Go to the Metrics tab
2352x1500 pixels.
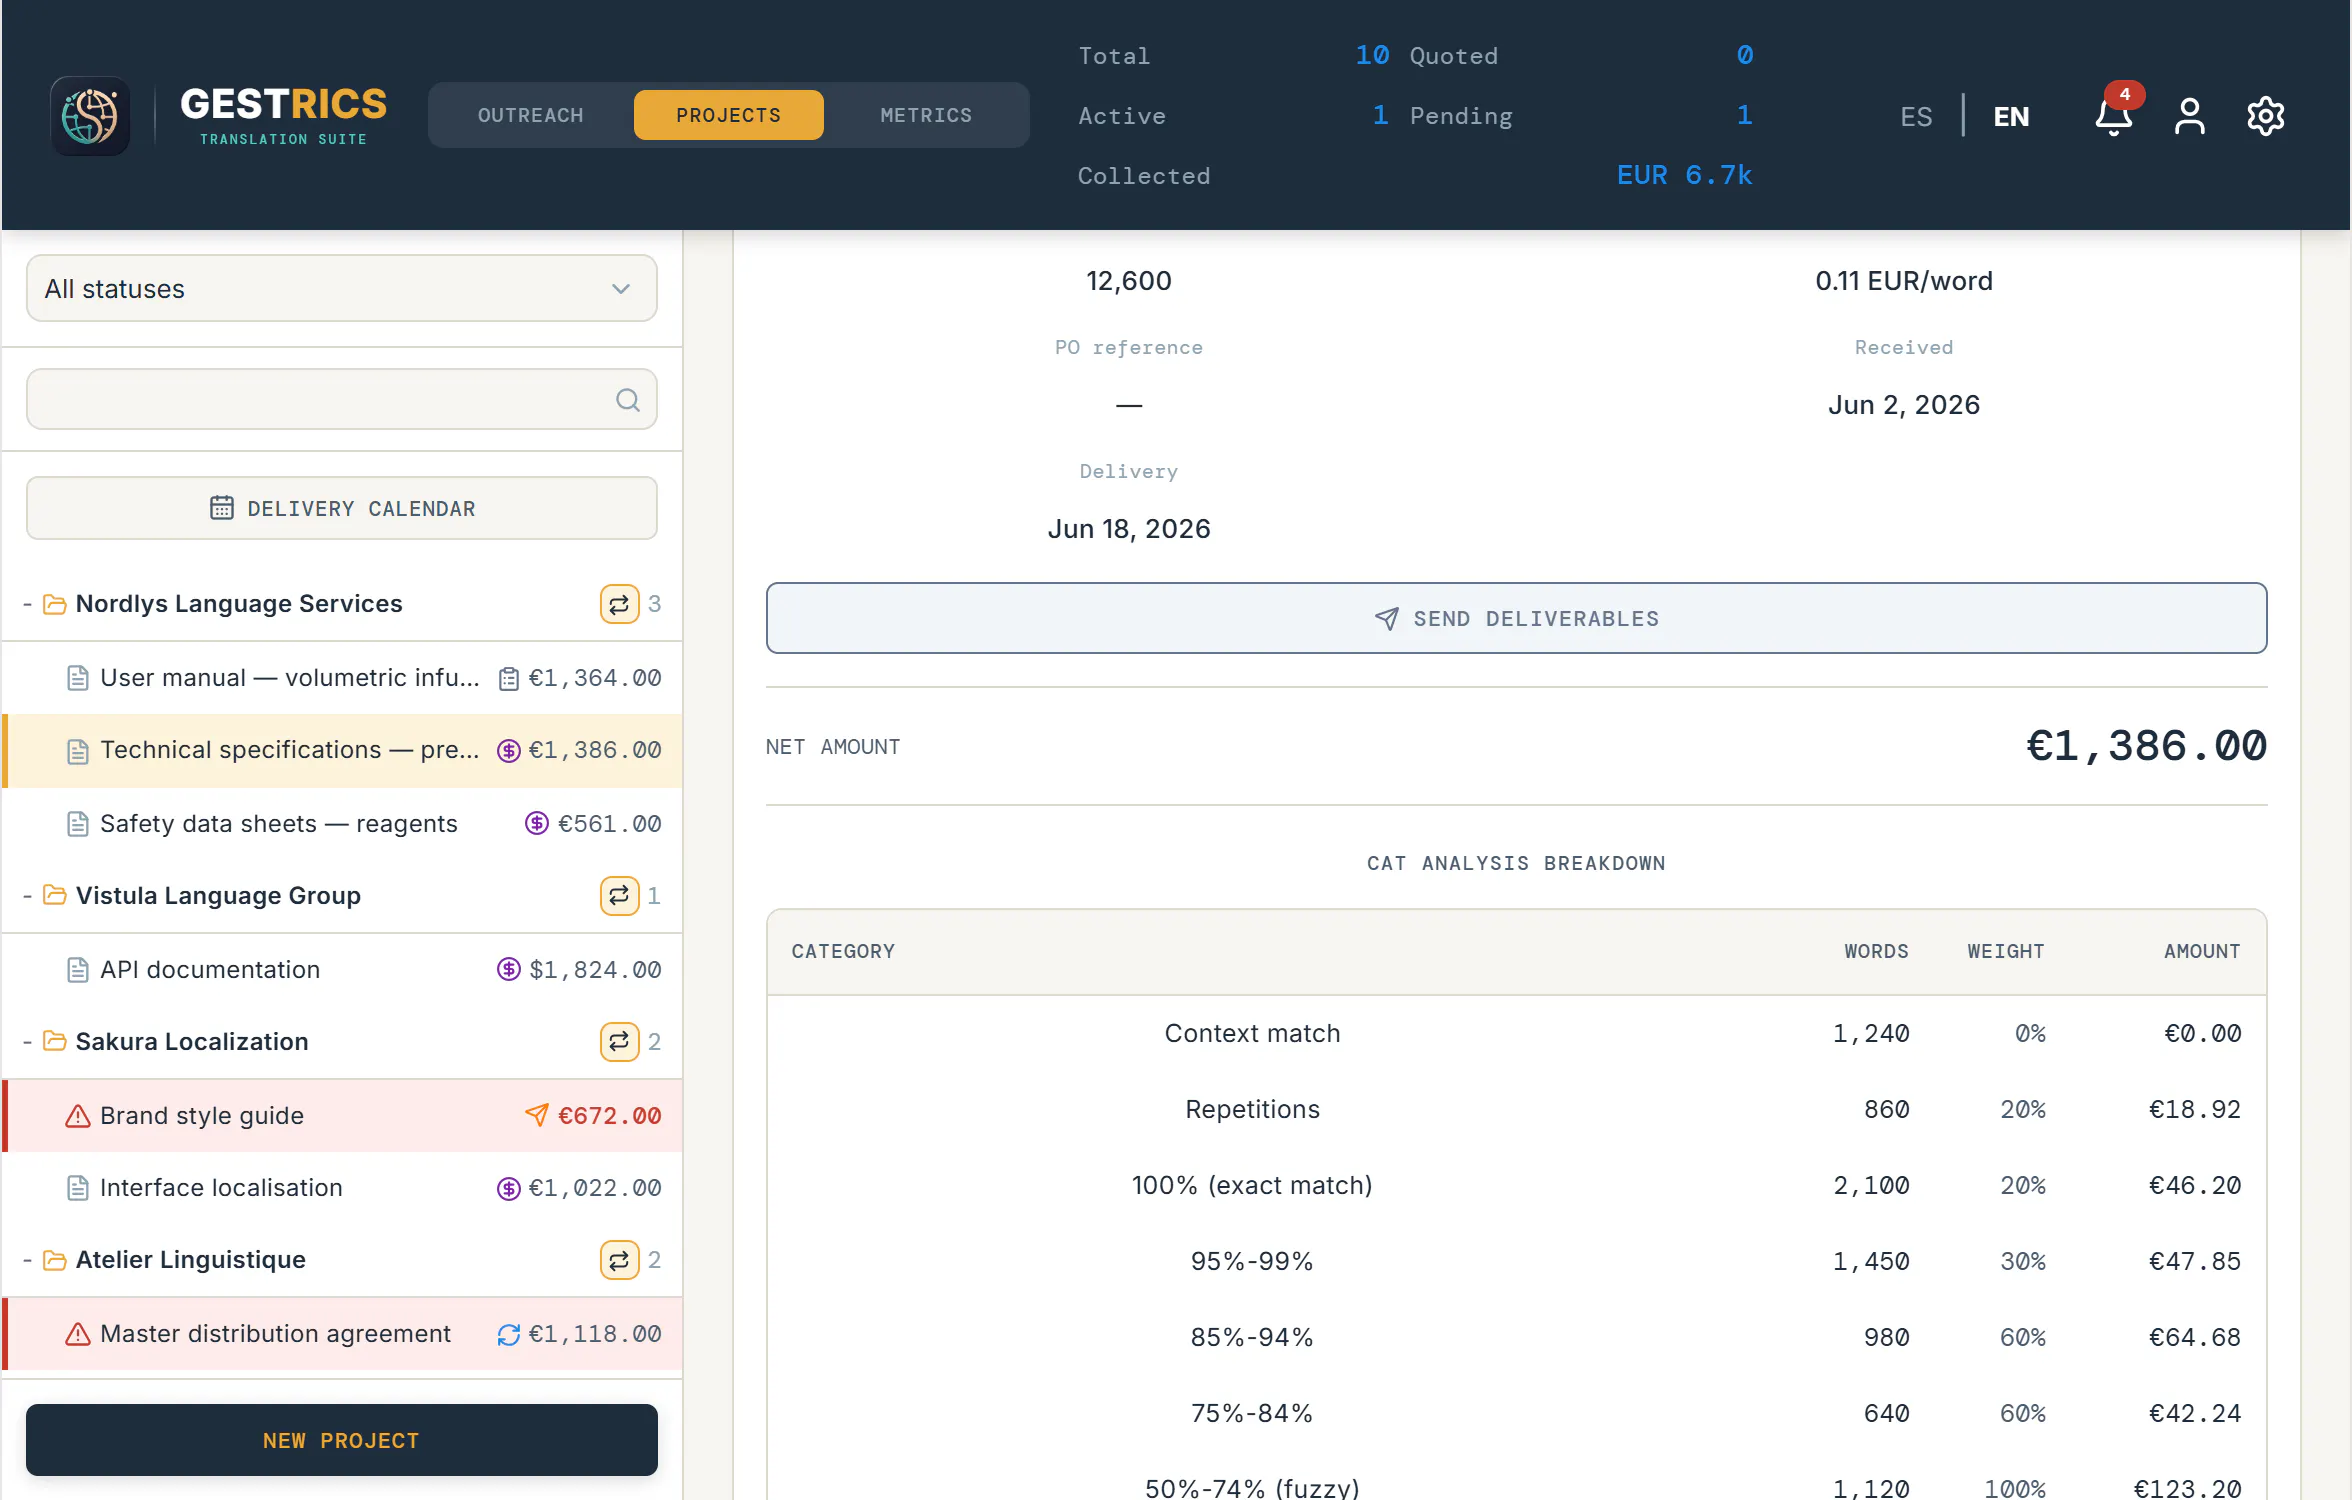pos(926,116)
